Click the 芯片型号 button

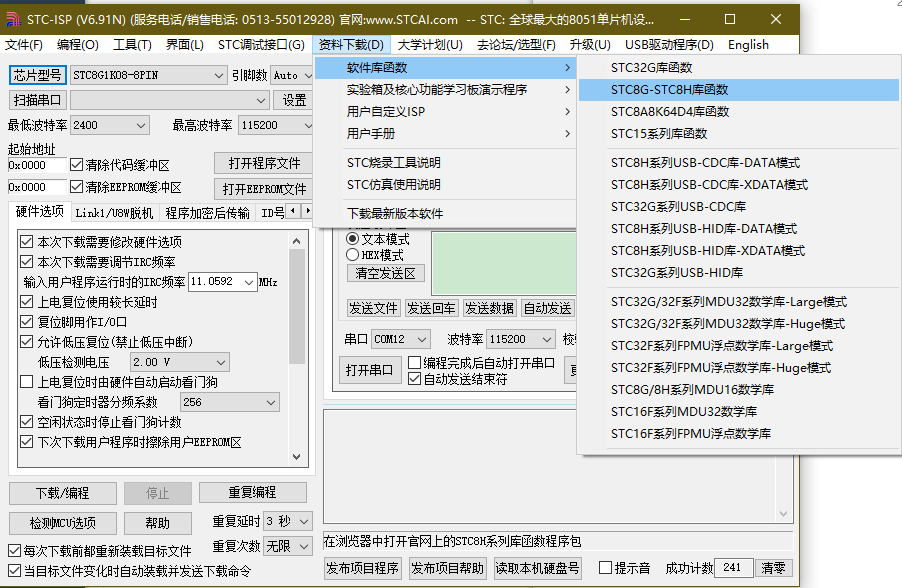pos(37,75)
